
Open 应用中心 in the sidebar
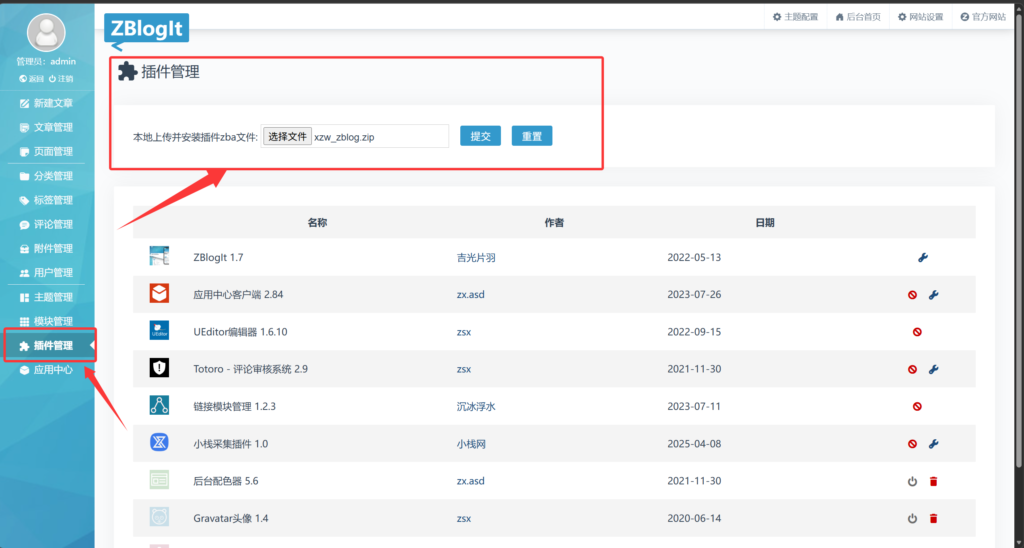pos(46,370)
